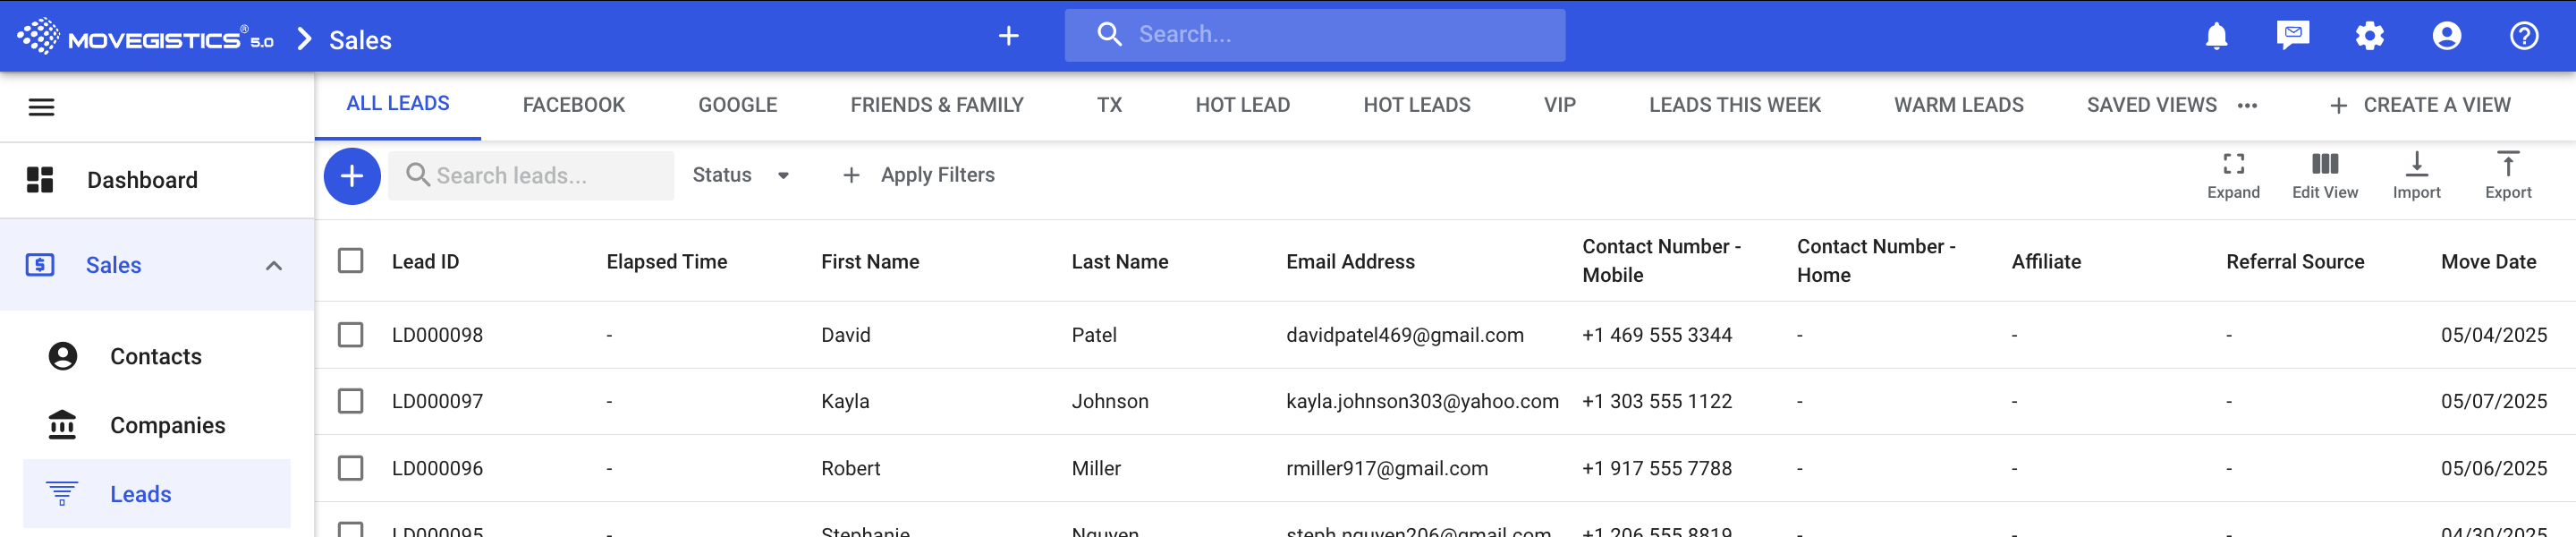Open the notifications bell
Viewport: 2576px width, 537px height.
pos(2216,36)
